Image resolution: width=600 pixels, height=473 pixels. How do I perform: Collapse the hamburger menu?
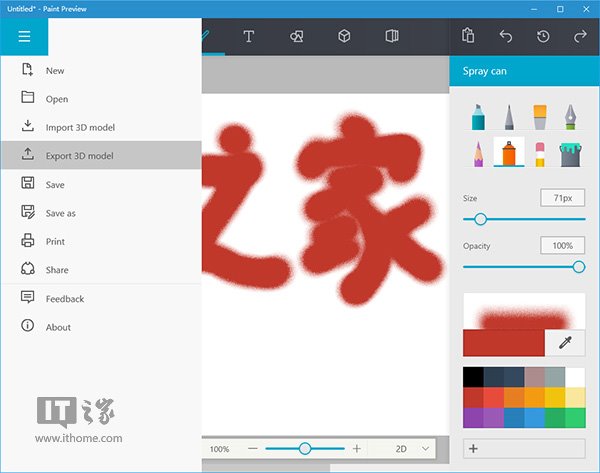pos(24,37)
